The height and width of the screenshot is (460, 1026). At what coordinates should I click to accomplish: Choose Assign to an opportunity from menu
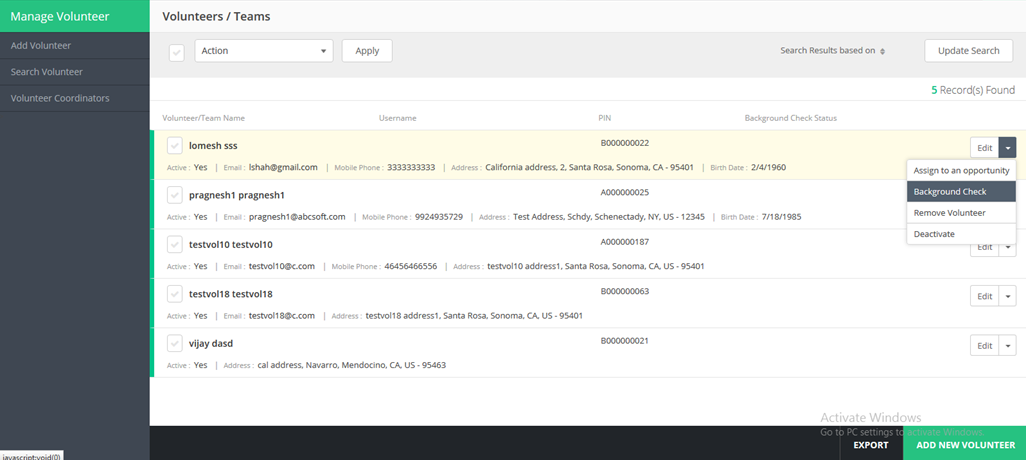pyautogui.click(x=961, y=171)
